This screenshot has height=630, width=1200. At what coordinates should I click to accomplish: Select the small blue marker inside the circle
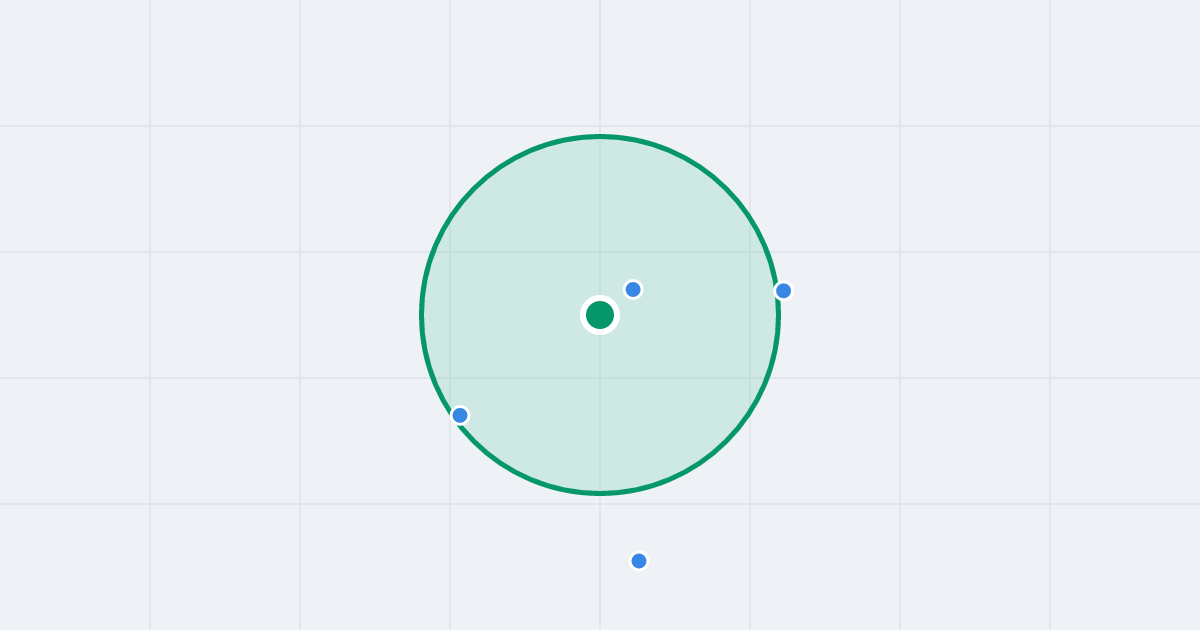pos(633,289)
